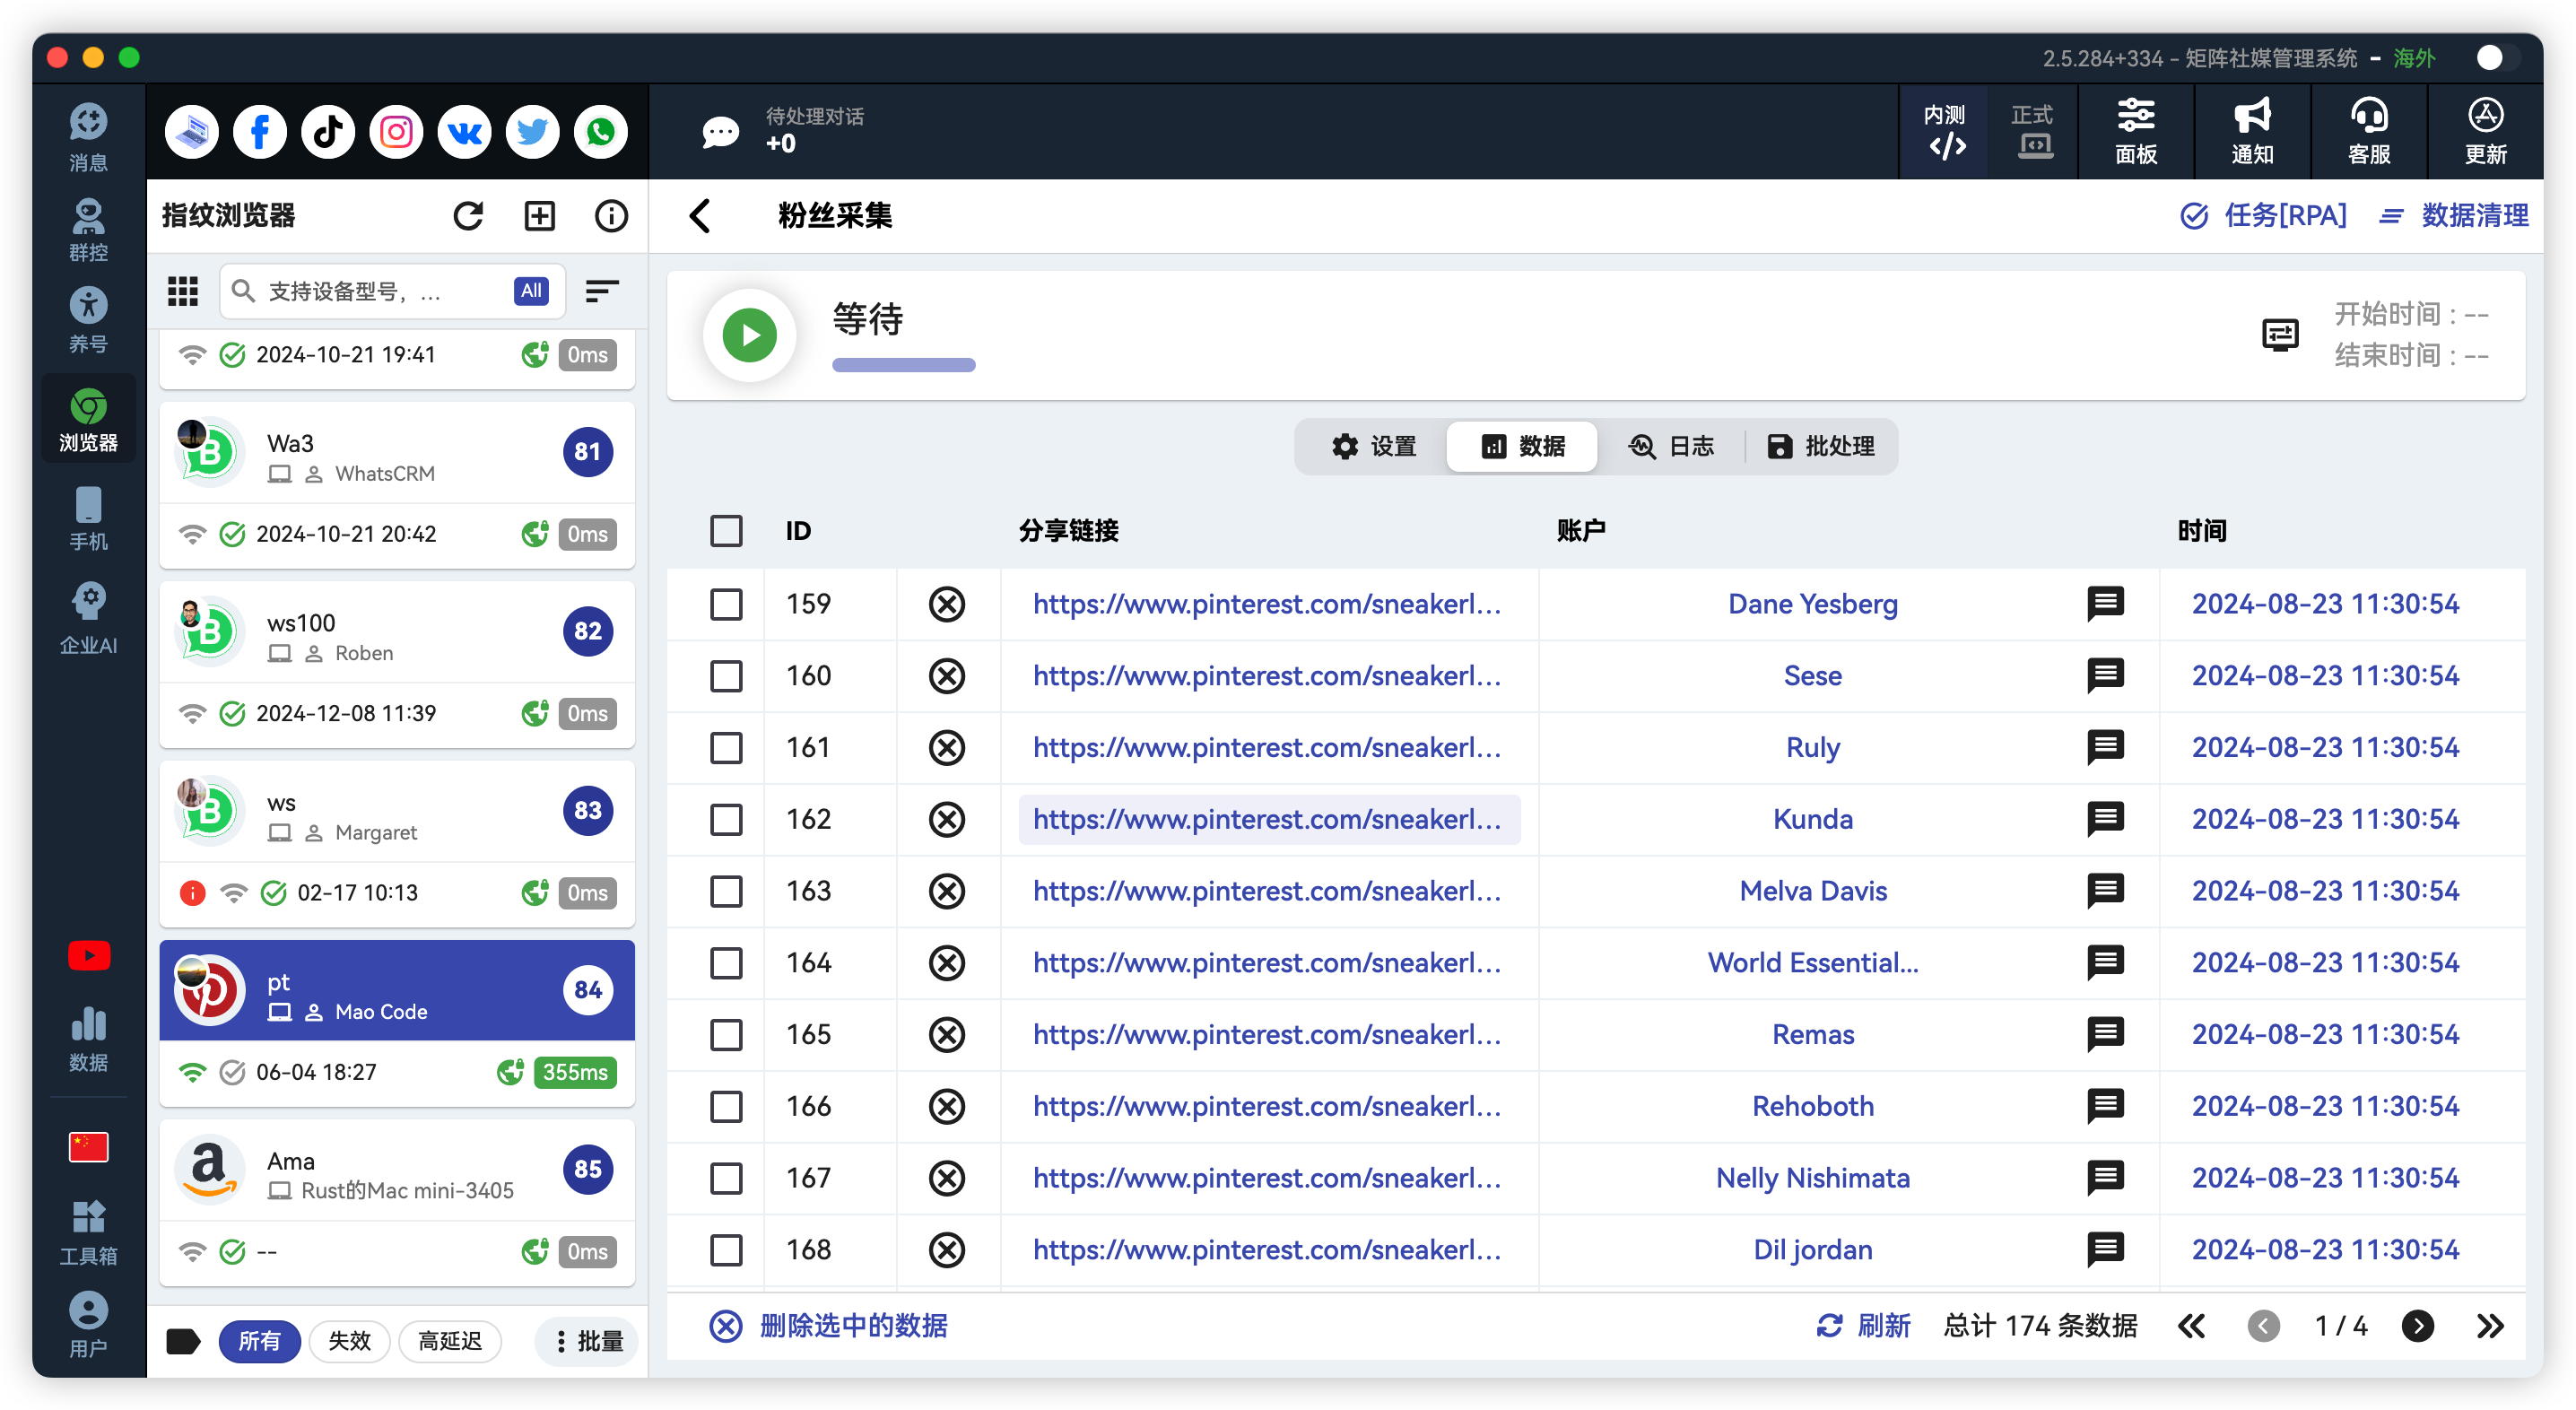
Task: Check the checkbox for row 162
Action: click(x=726, y=820)
